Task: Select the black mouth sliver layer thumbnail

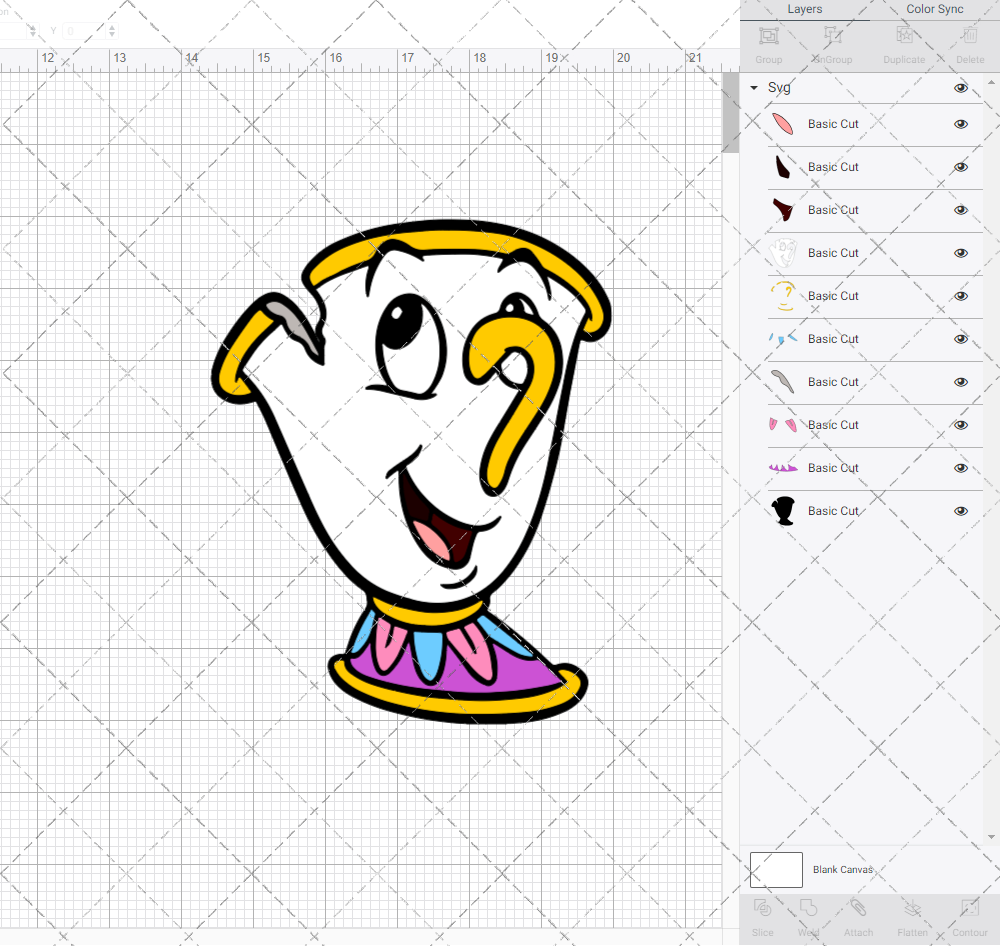Action: point(783,167)
